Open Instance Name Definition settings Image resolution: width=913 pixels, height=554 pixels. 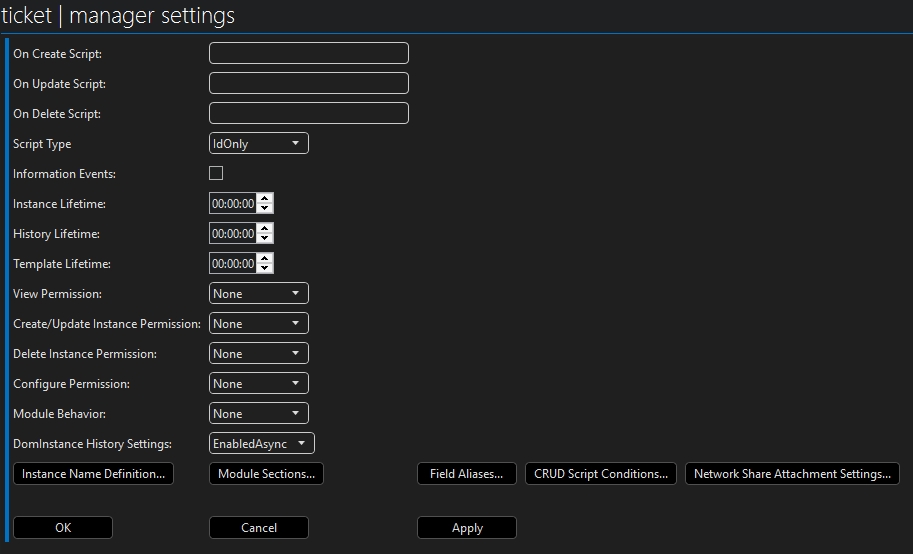93,474
